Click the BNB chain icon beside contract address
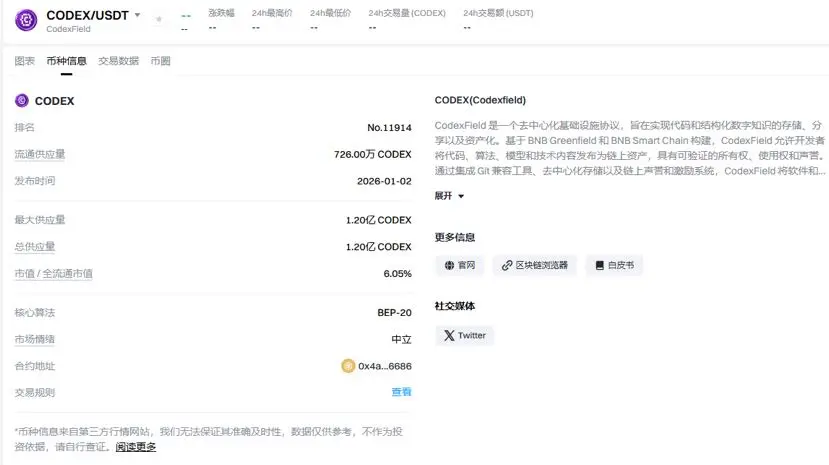The image size is (829, 465). coord(348,366)
